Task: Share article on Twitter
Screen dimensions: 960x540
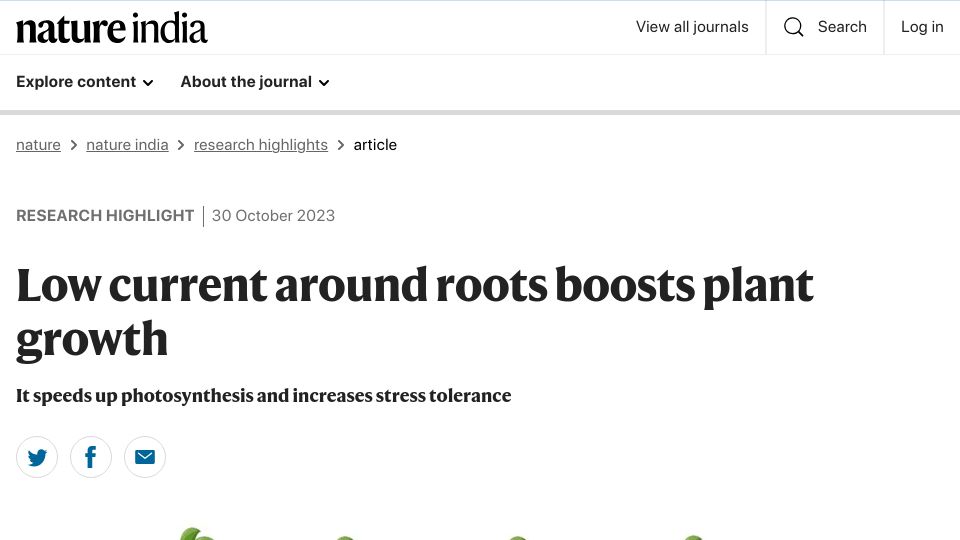Action: point(37,457)
